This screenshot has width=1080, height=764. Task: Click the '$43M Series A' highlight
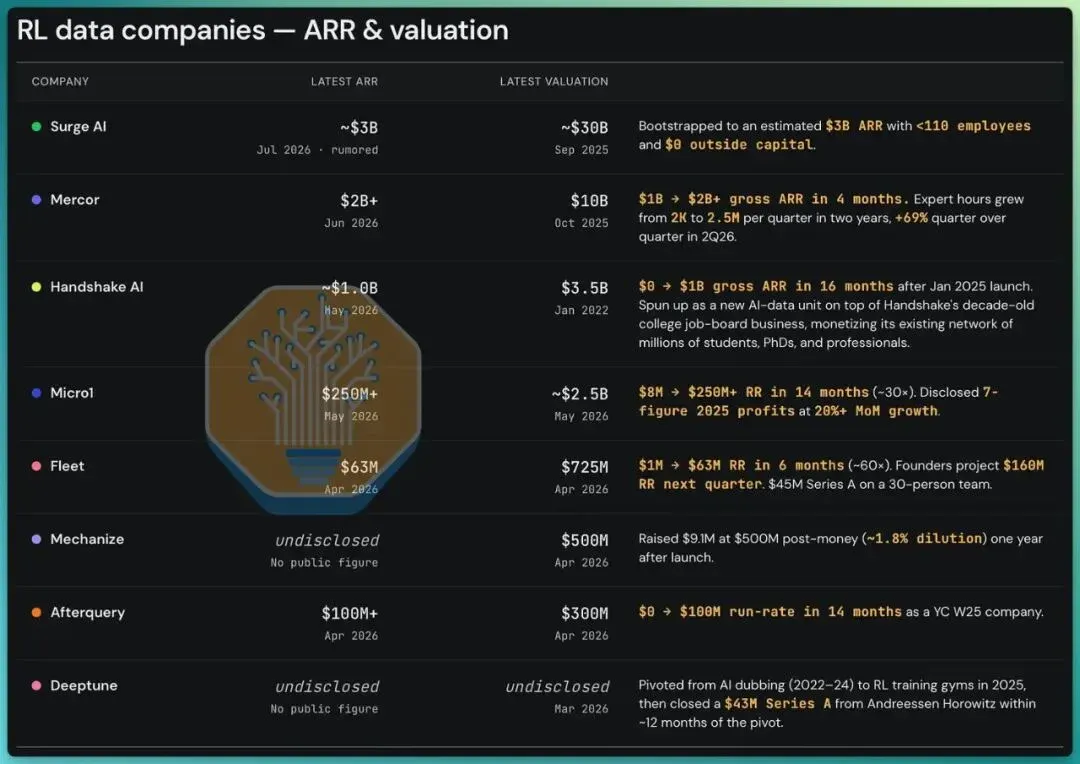[778, 703]
